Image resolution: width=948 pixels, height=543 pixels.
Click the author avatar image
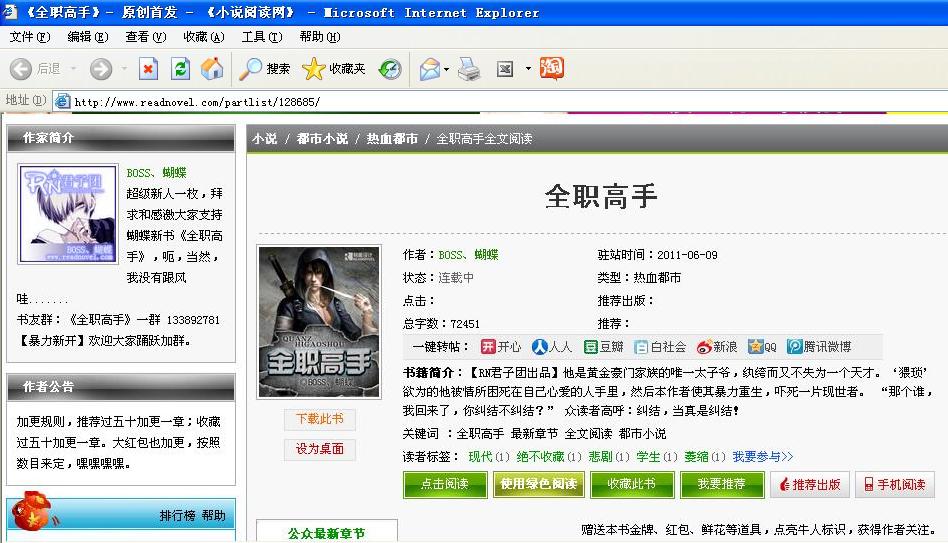pos(68,213)
